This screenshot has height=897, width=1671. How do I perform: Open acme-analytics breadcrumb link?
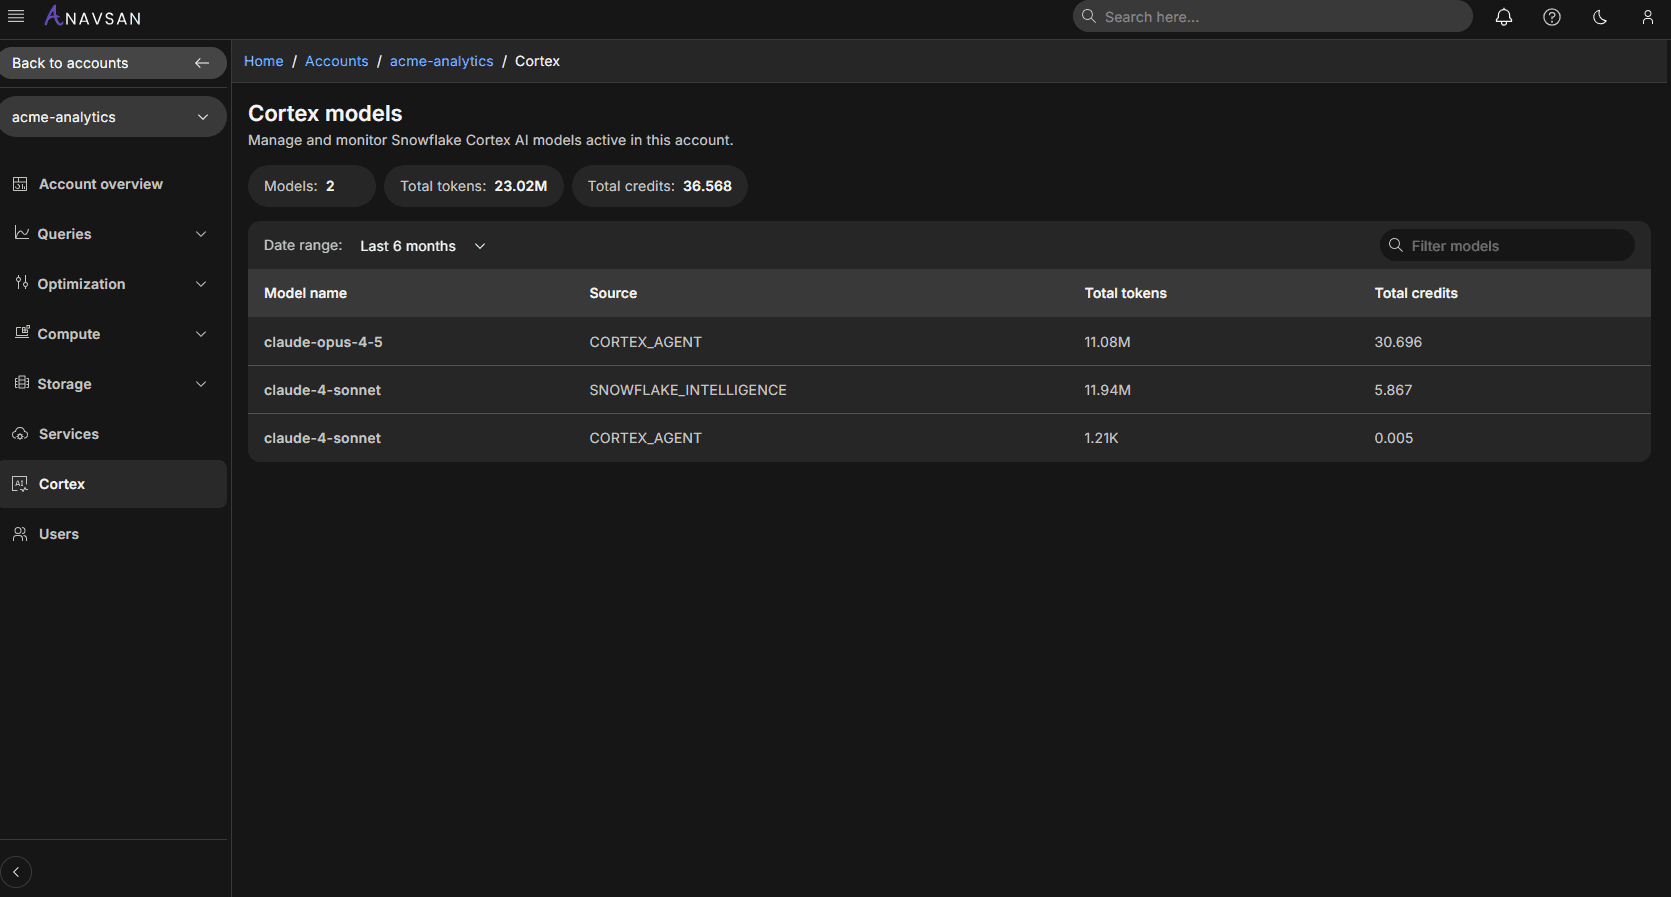point(442,61)
